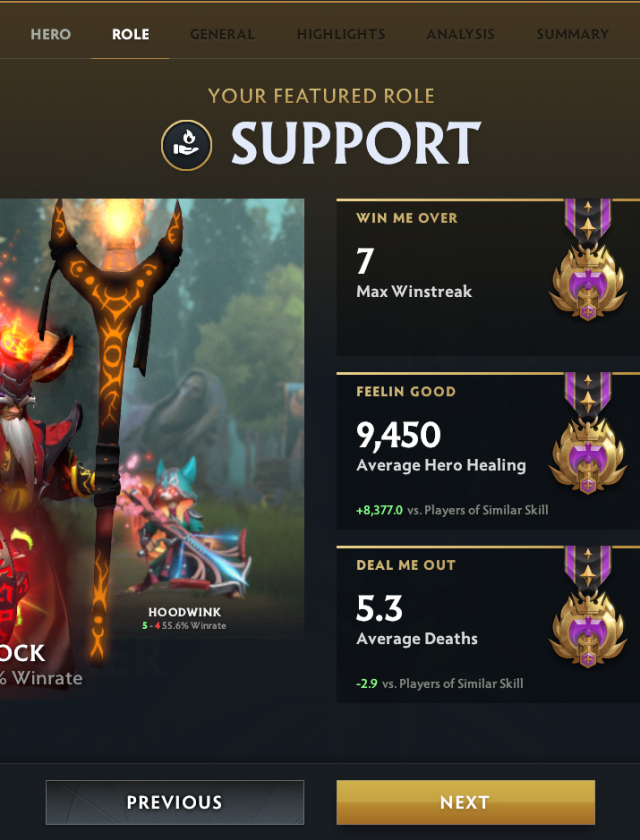Open the Summary tab
Viewport: 640px width, 840px height.
point(573,34)
